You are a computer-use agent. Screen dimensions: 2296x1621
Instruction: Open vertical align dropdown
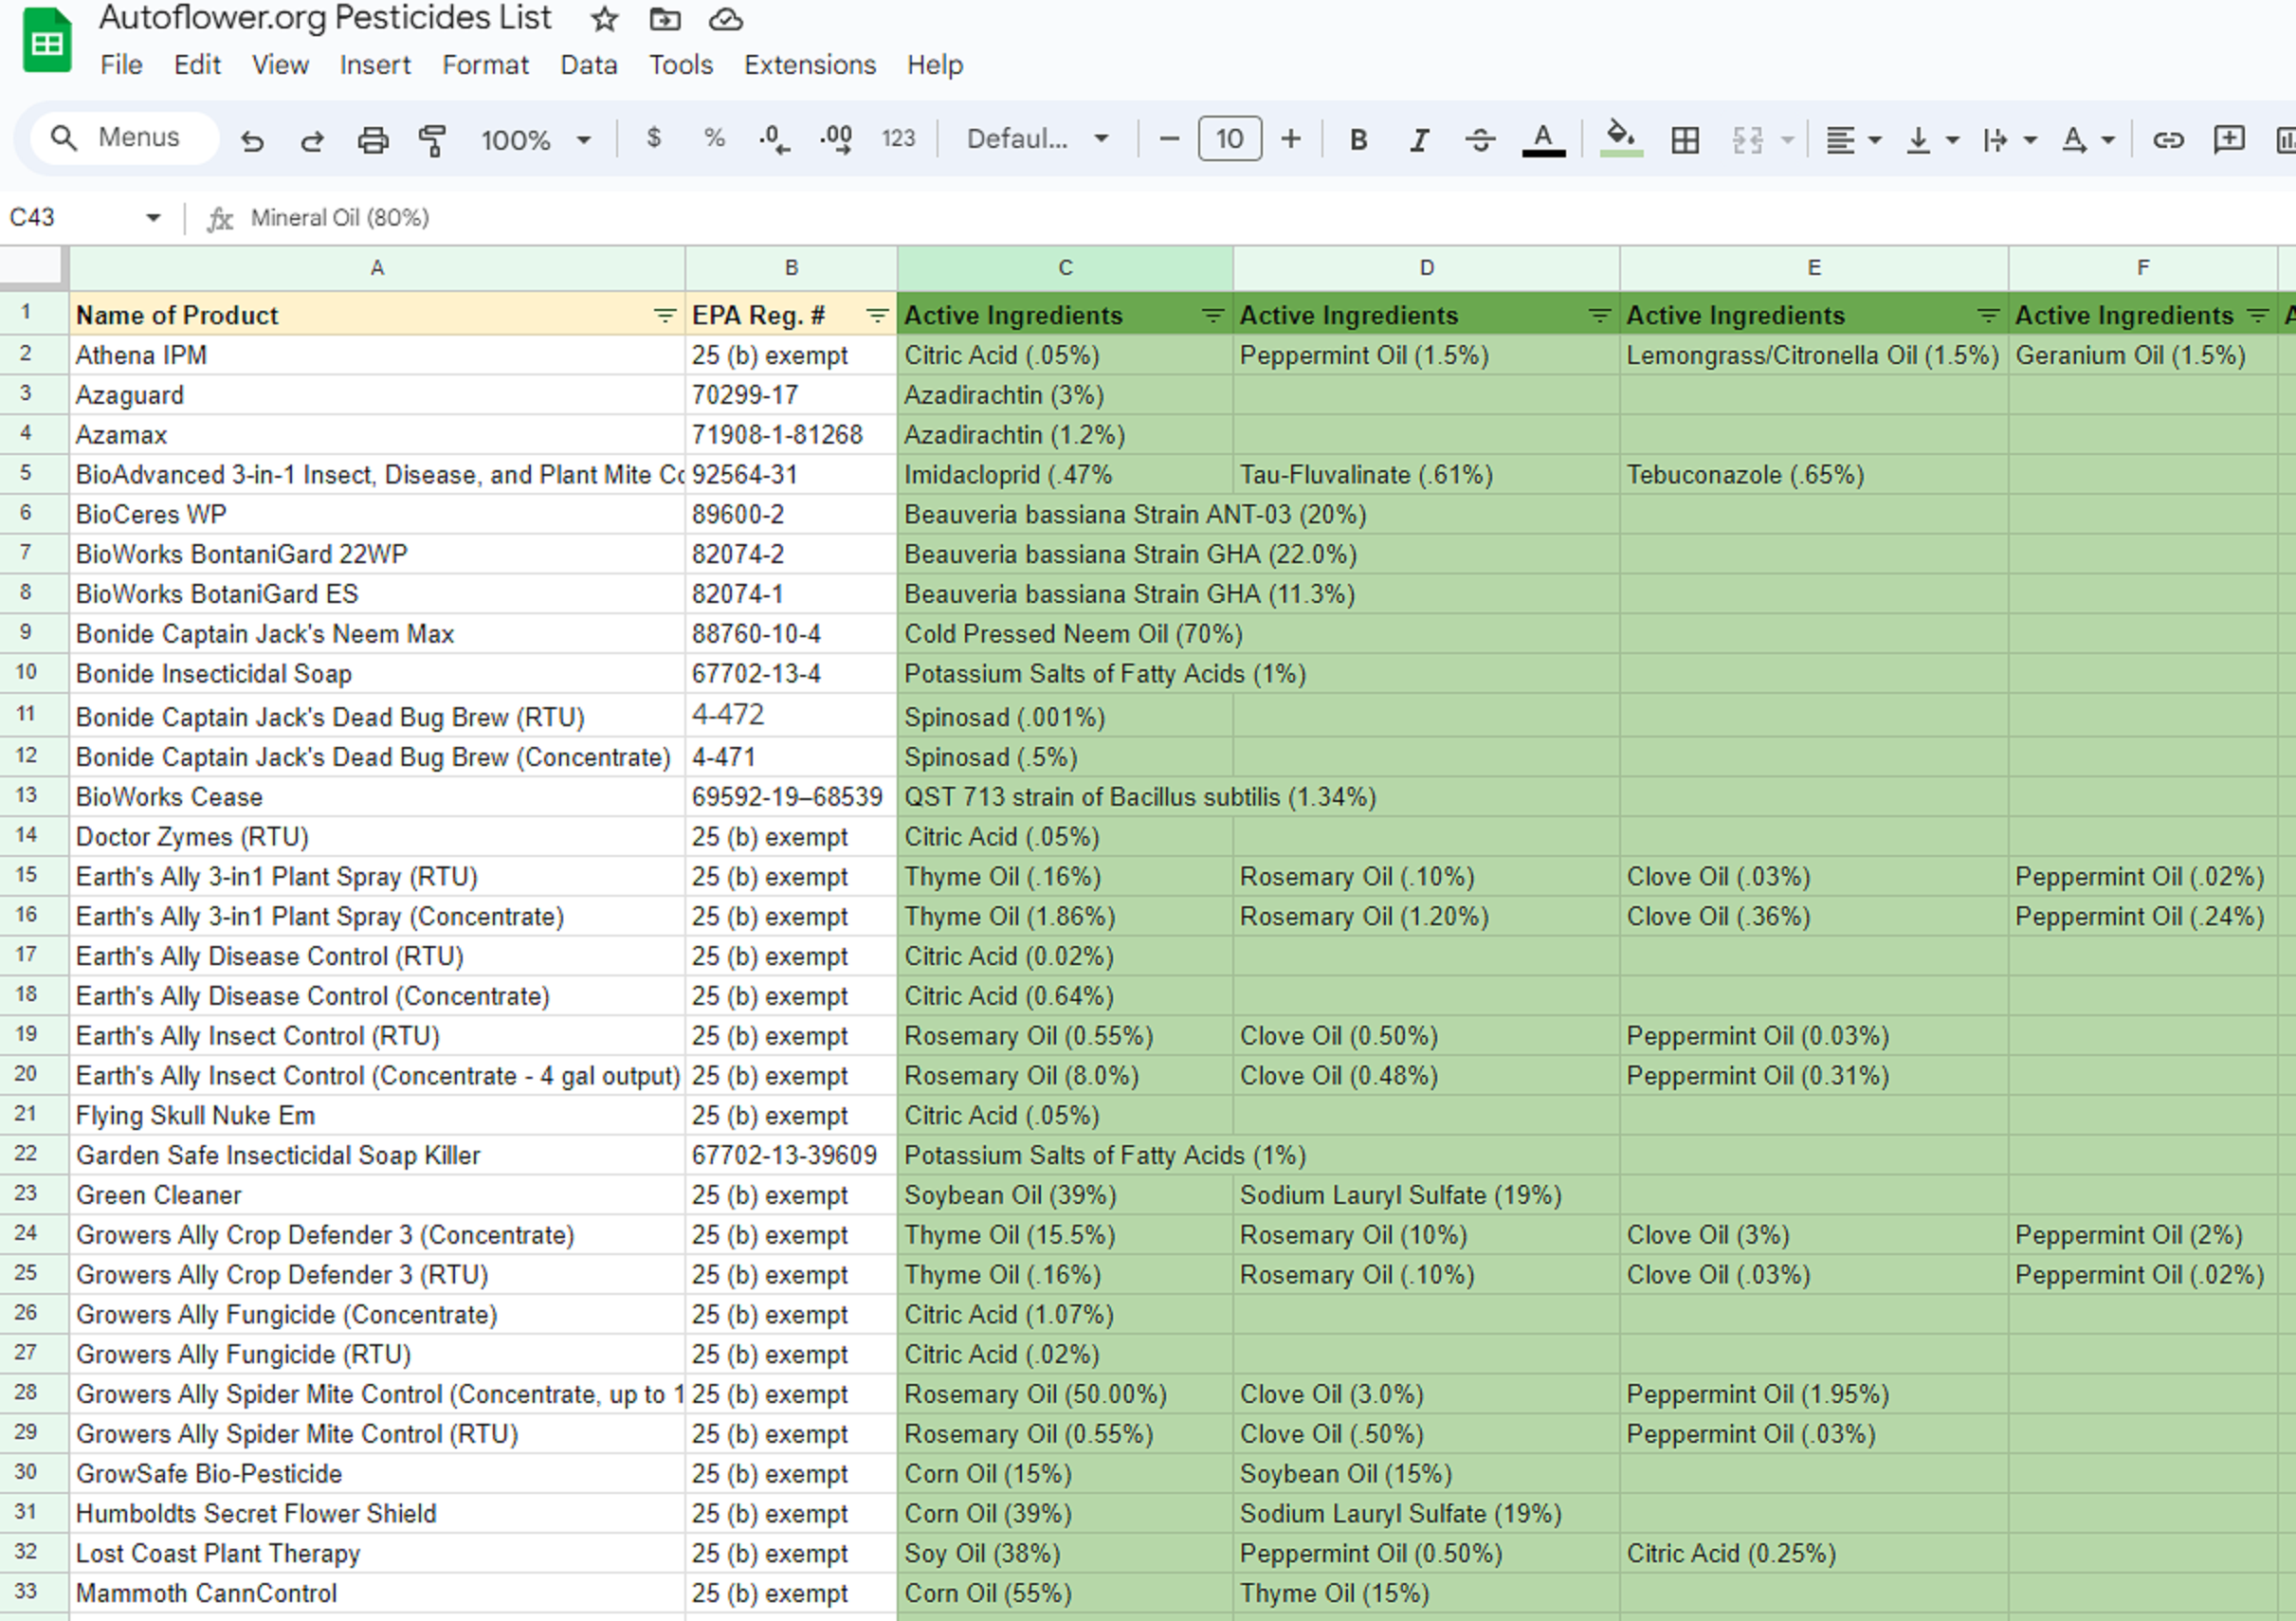point(1931,139)
